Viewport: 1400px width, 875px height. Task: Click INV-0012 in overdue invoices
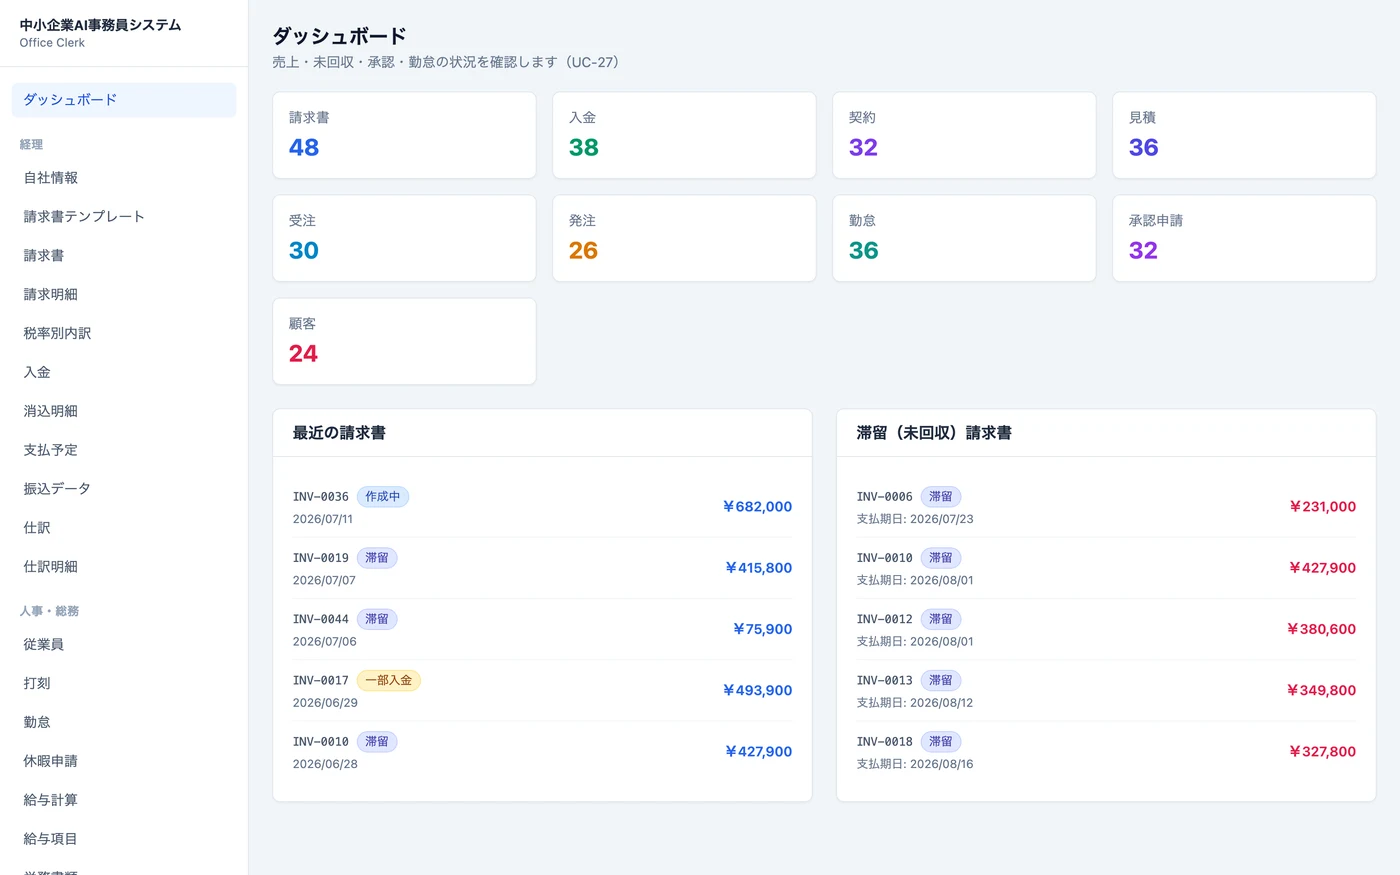tap(885, 619)
